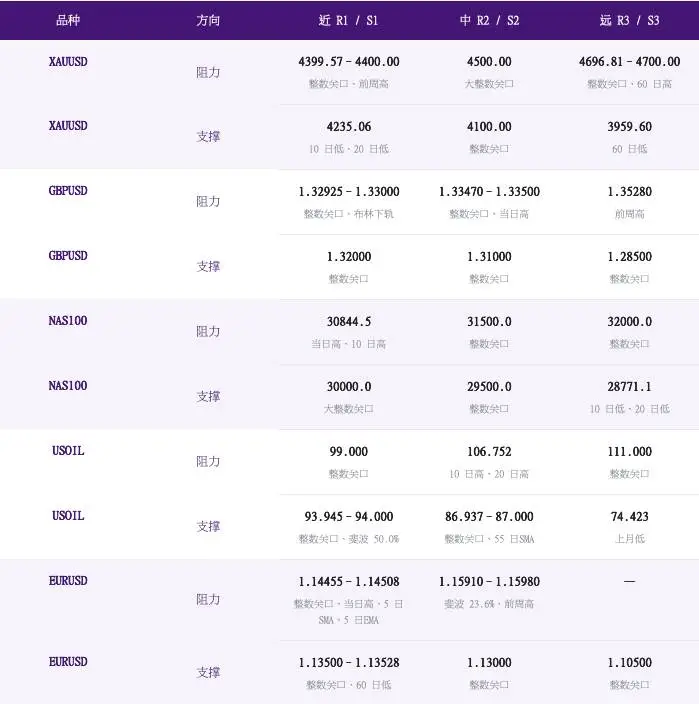Select the 4399.57 – 4400.00 gold resistance value

click(349, 62)
